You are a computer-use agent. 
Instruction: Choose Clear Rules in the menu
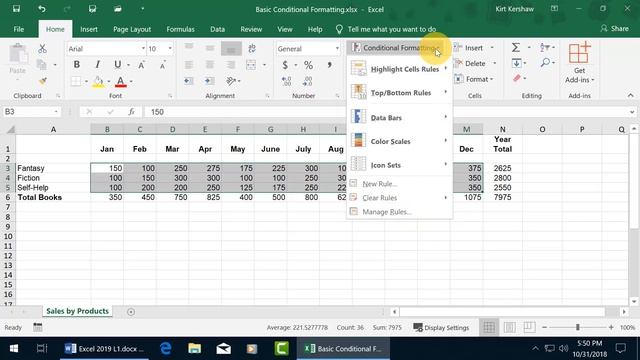click(x=399, y=198)
